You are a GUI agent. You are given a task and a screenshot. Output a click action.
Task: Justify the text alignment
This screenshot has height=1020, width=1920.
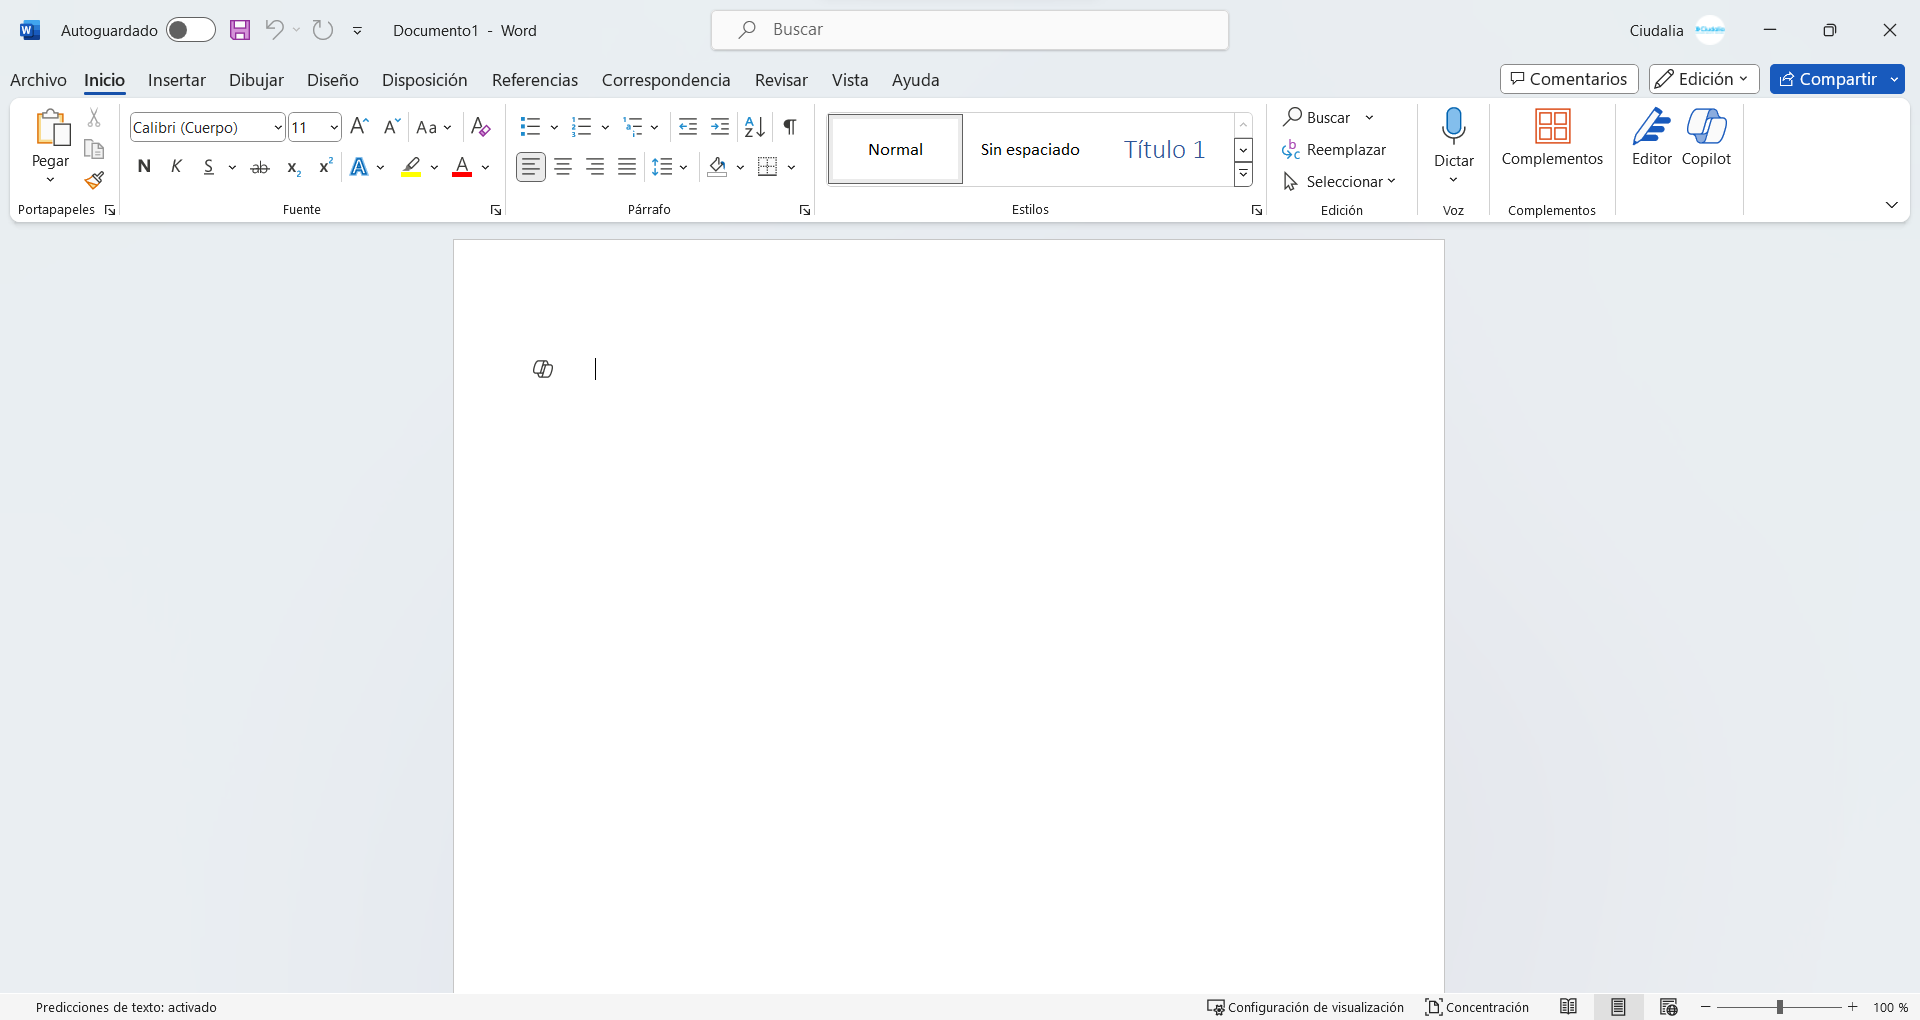627,167
